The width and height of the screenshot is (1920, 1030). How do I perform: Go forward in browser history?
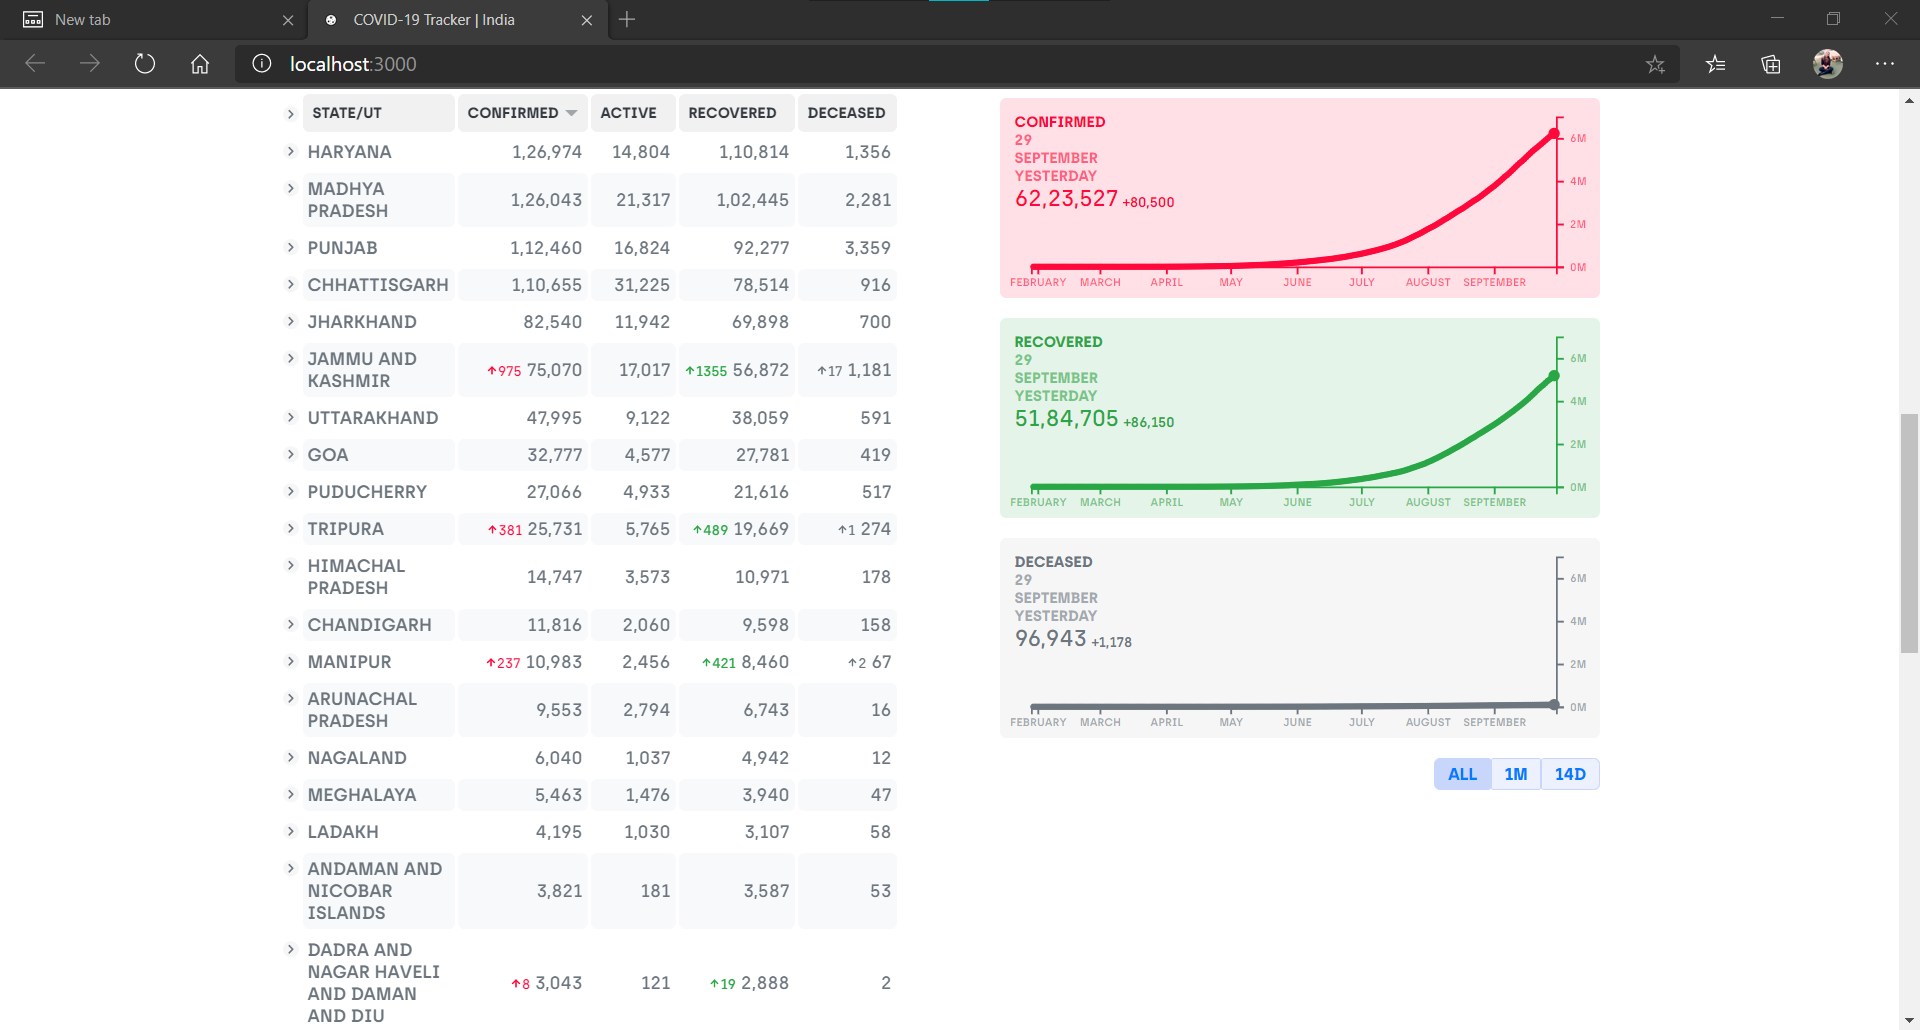point(90,64)
